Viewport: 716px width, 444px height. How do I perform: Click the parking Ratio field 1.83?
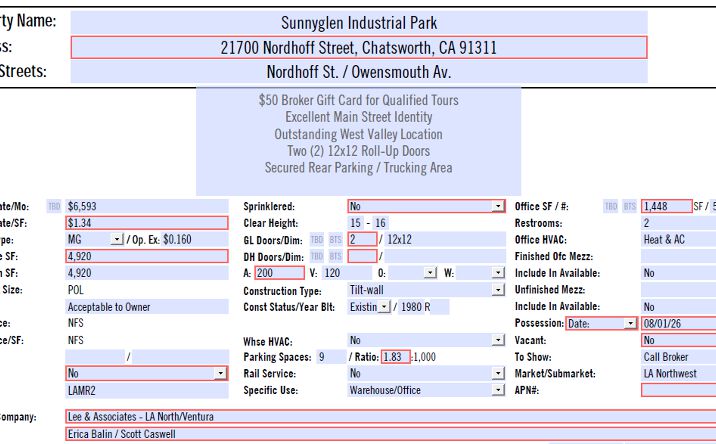(x=395, y=357)
